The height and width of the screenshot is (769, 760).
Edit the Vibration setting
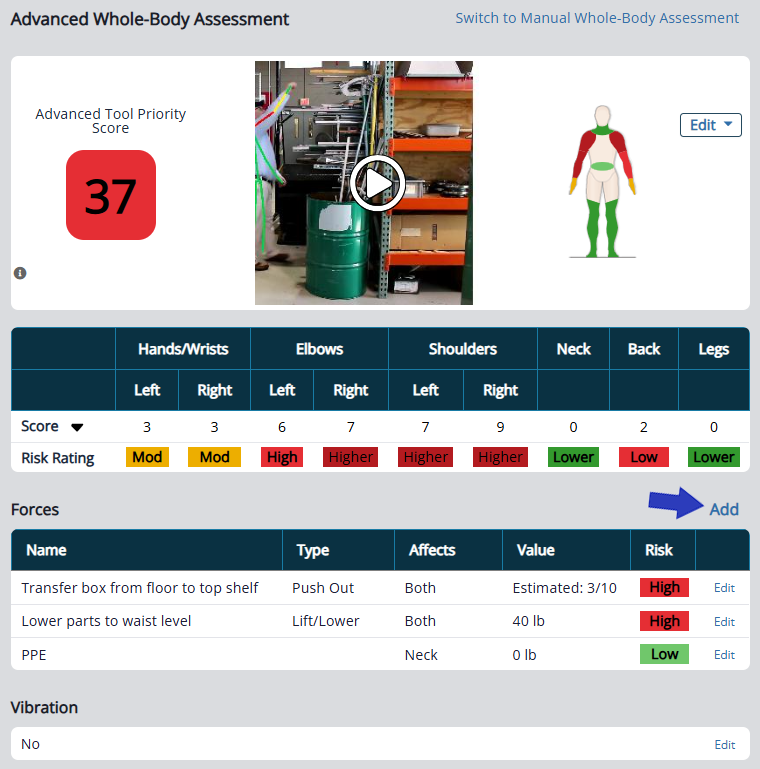click(x=724, y=745)
